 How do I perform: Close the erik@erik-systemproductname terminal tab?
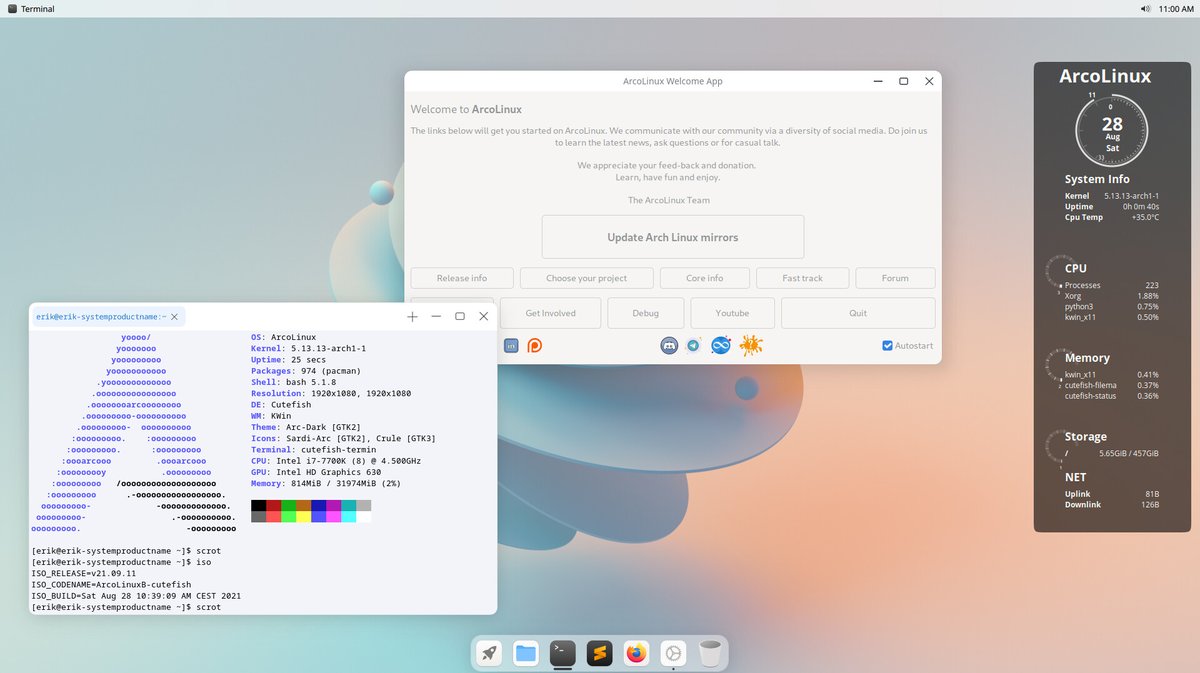(174, 316)
